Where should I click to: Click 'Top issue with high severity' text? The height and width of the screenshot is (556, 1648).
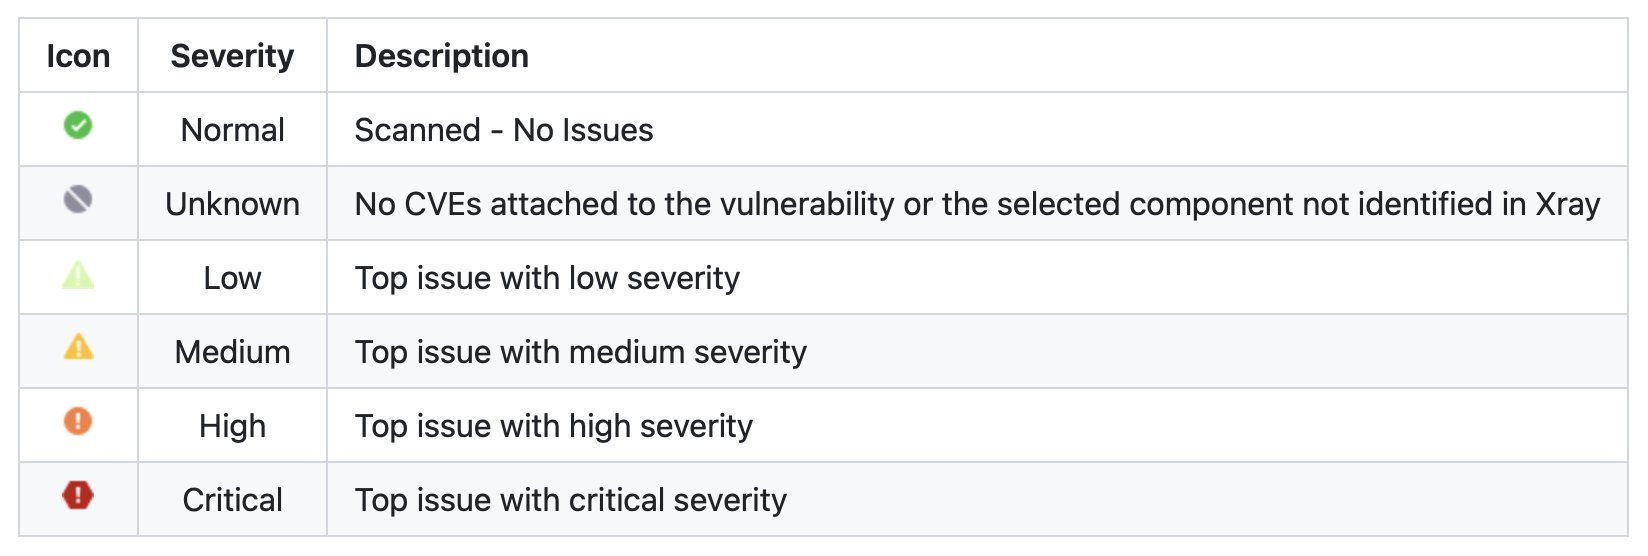click(553, 426)
